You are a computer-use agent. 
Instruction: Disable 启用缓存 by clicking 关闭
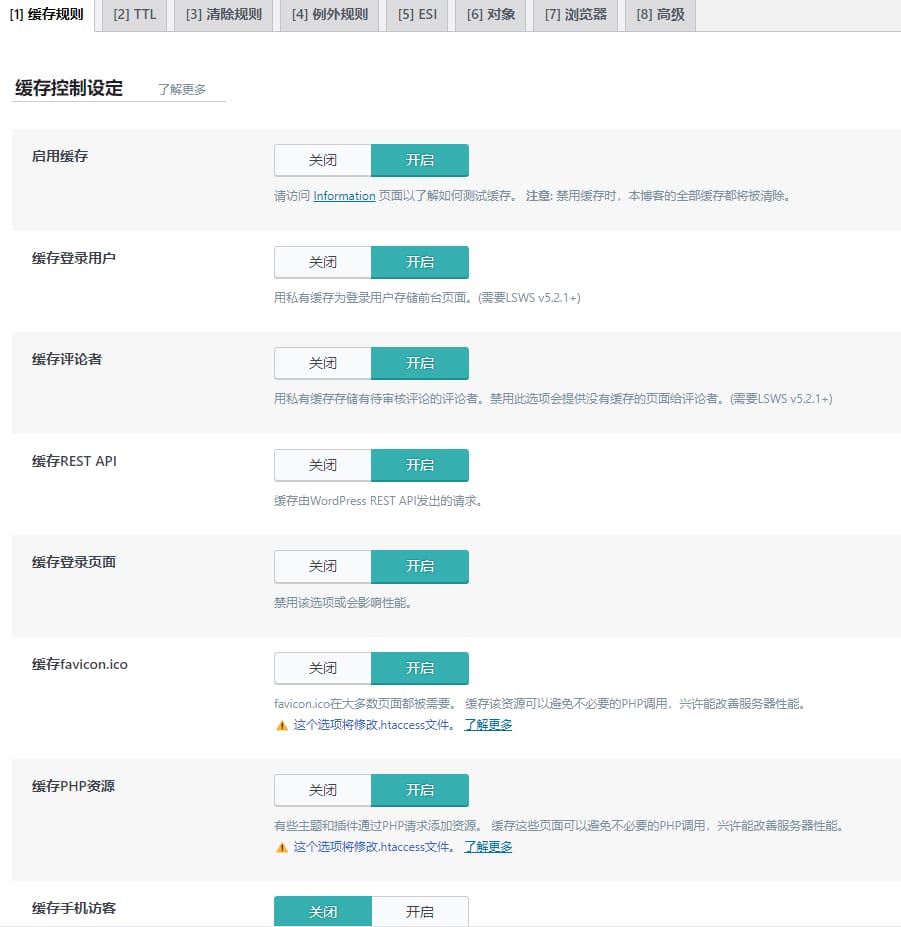322,160
